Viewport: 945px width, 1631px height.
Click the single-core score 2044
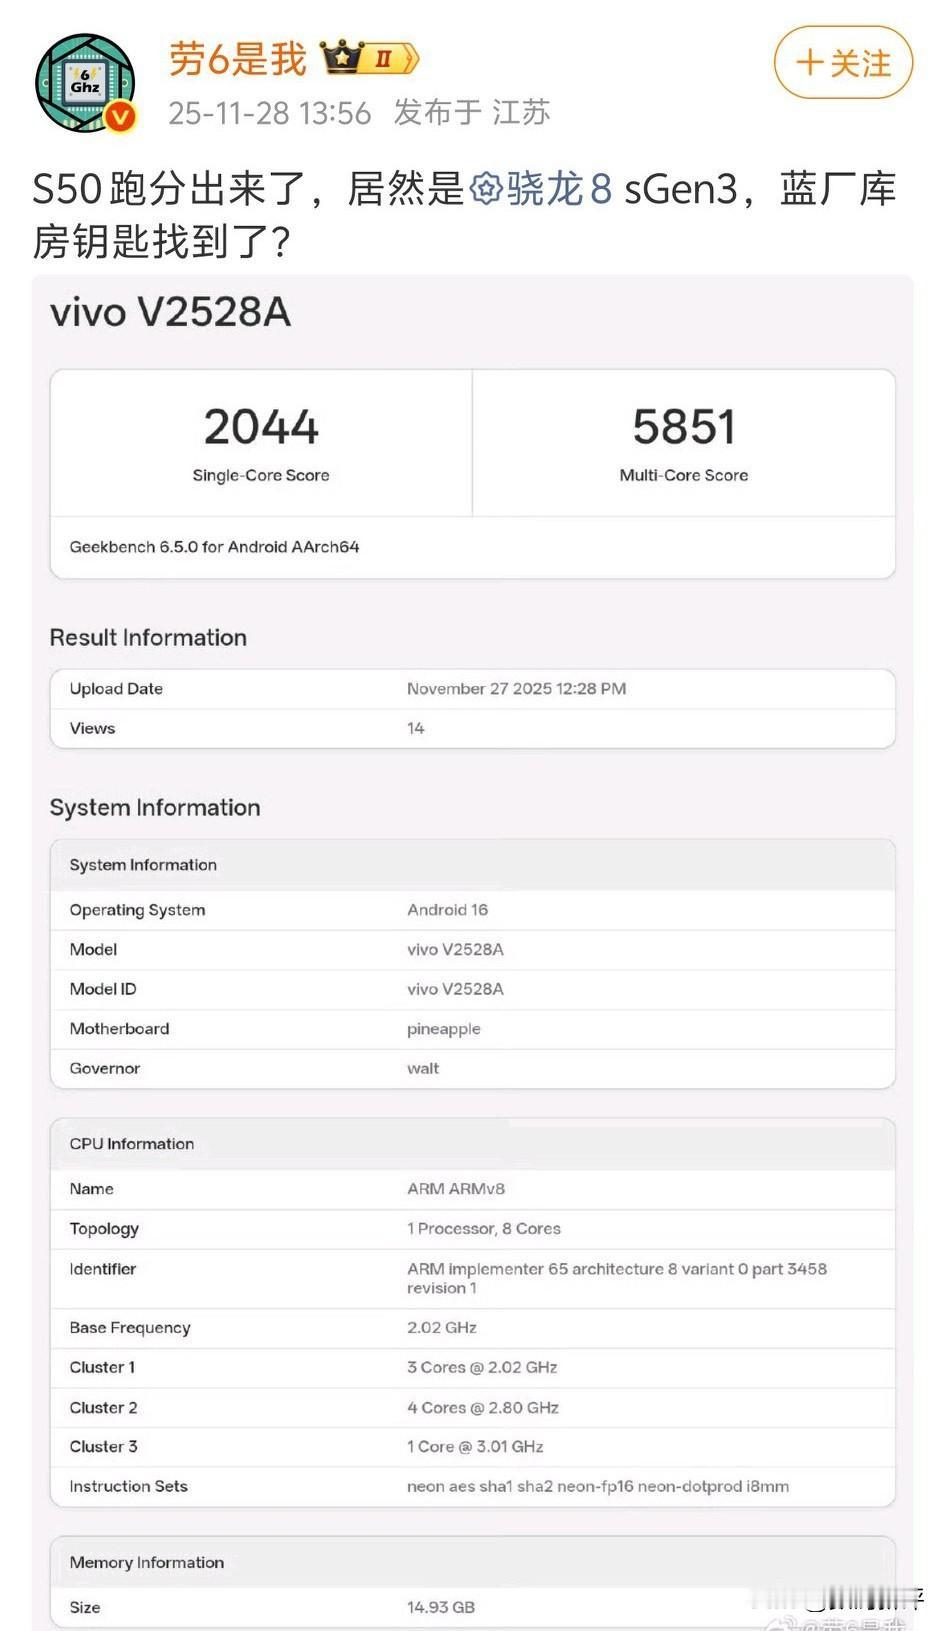click(x=261, y=427)
